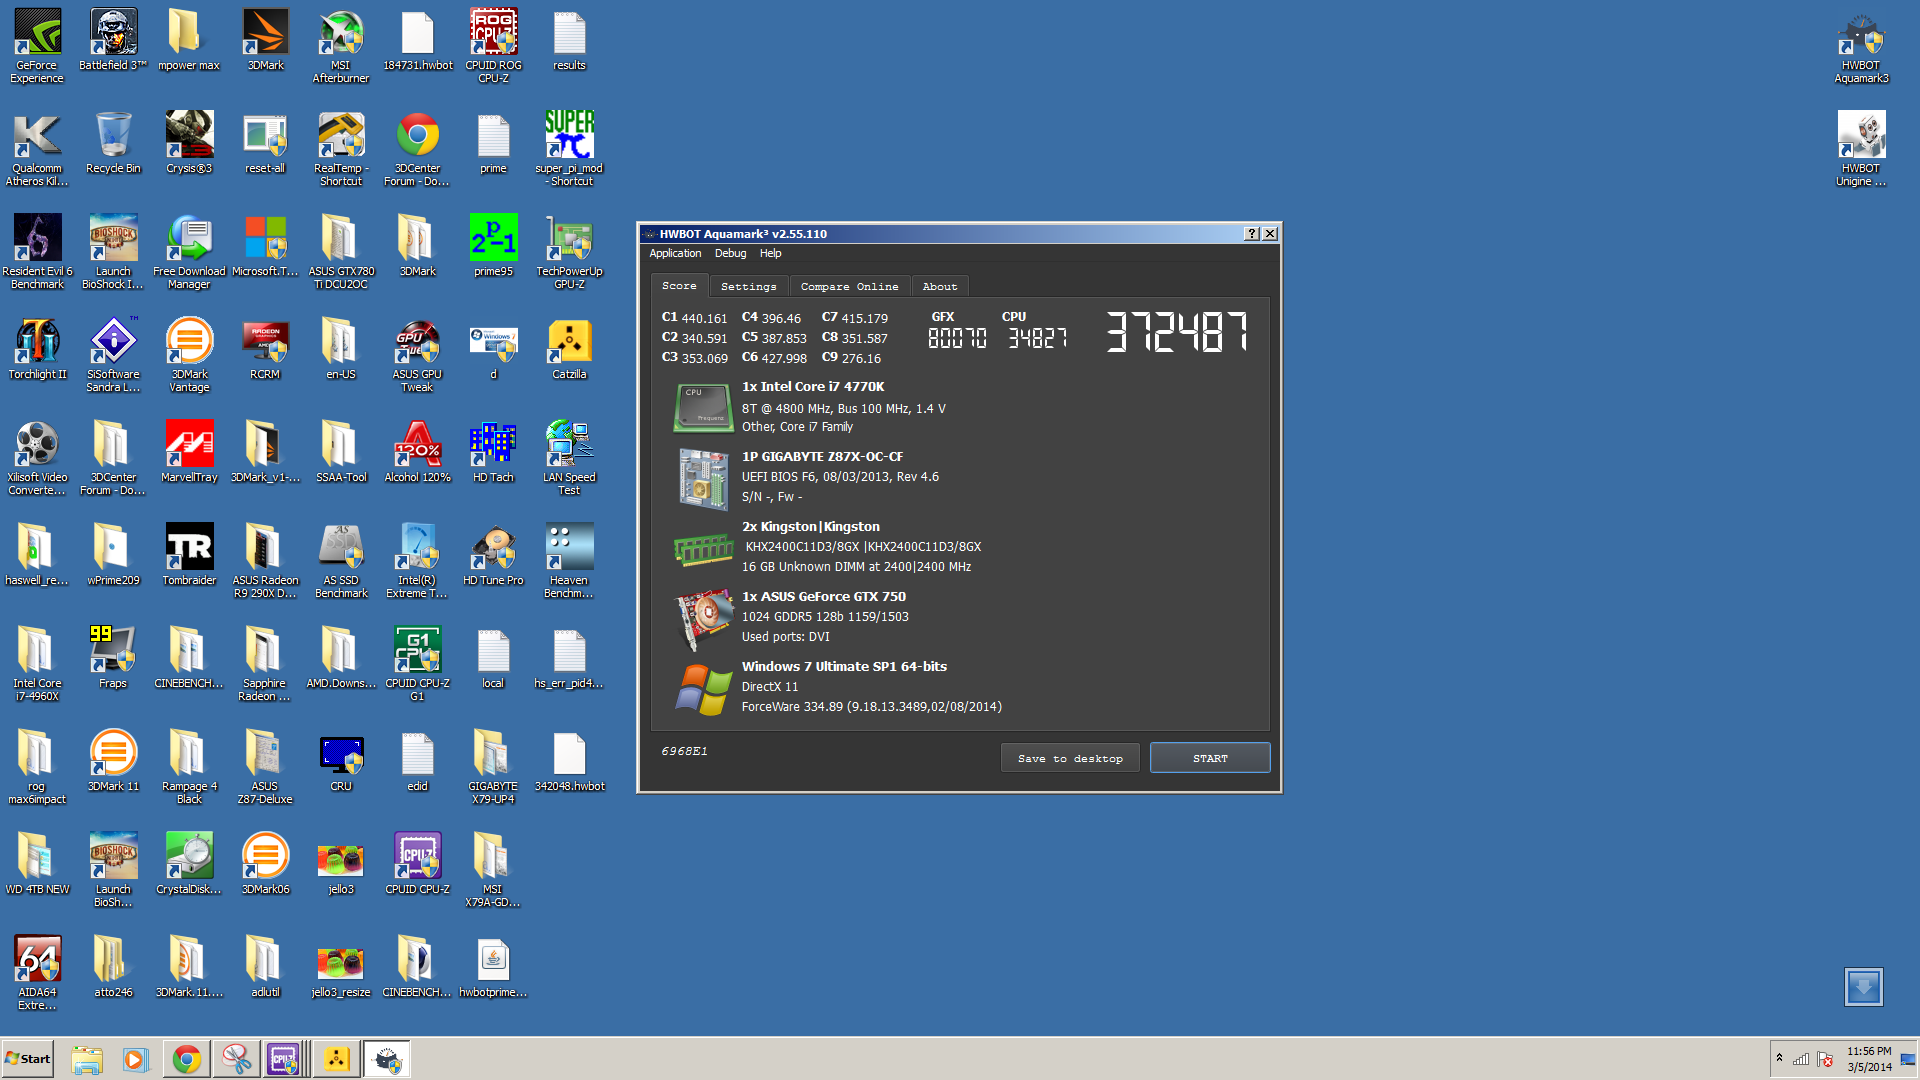Open the Recycle Bin
The image size is (1920, 1080).
(x=113, y=142)
